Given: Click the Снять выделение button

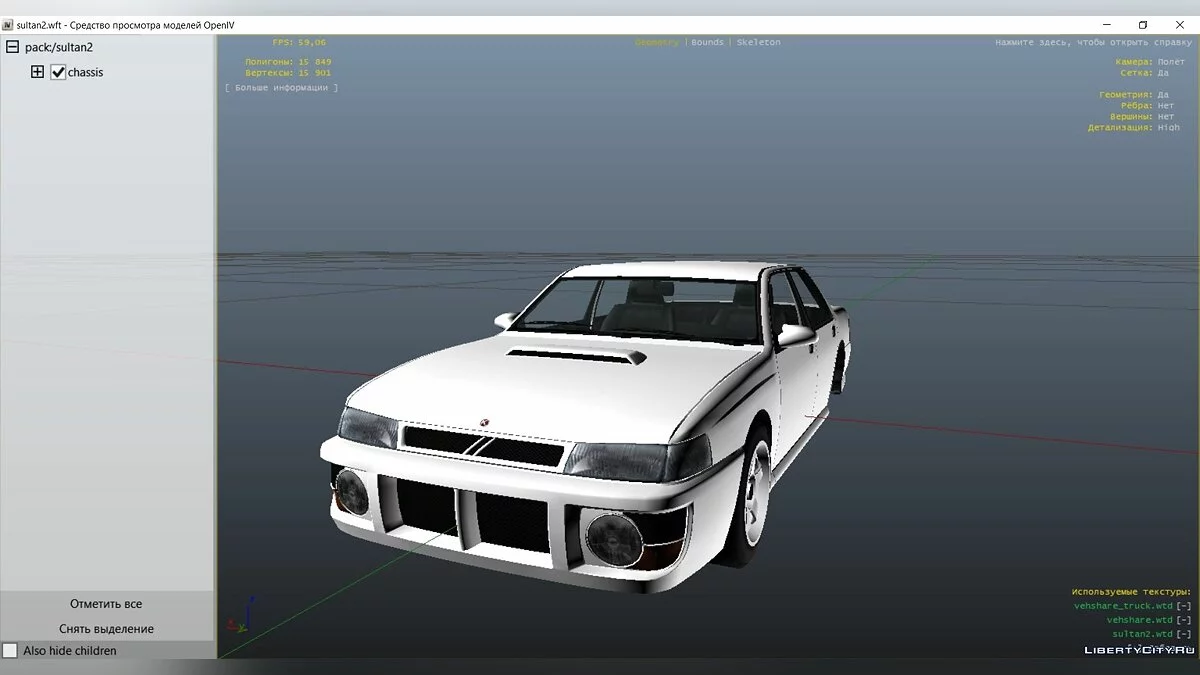Looking at the screenshot, I should point(106,629).
